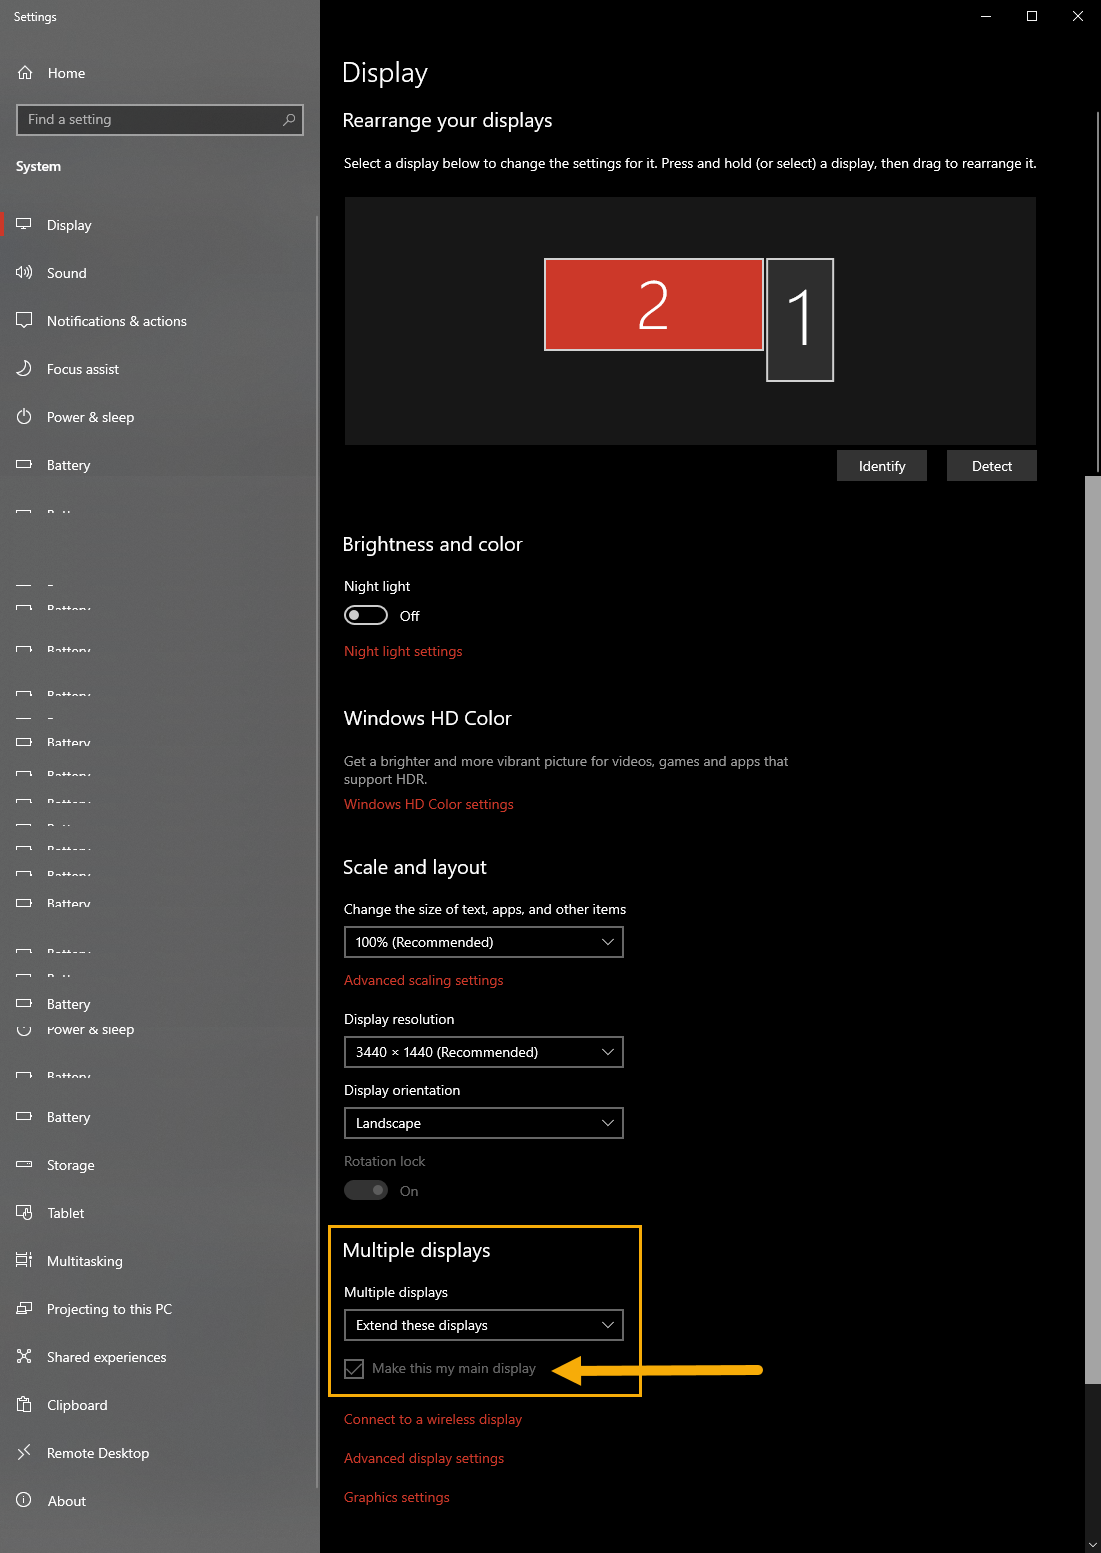The height and width of the screenshot is (1553, 1101).
Task: Click the scrollbar down arrow at page bottom
Action: (x=1092, y=1544)
